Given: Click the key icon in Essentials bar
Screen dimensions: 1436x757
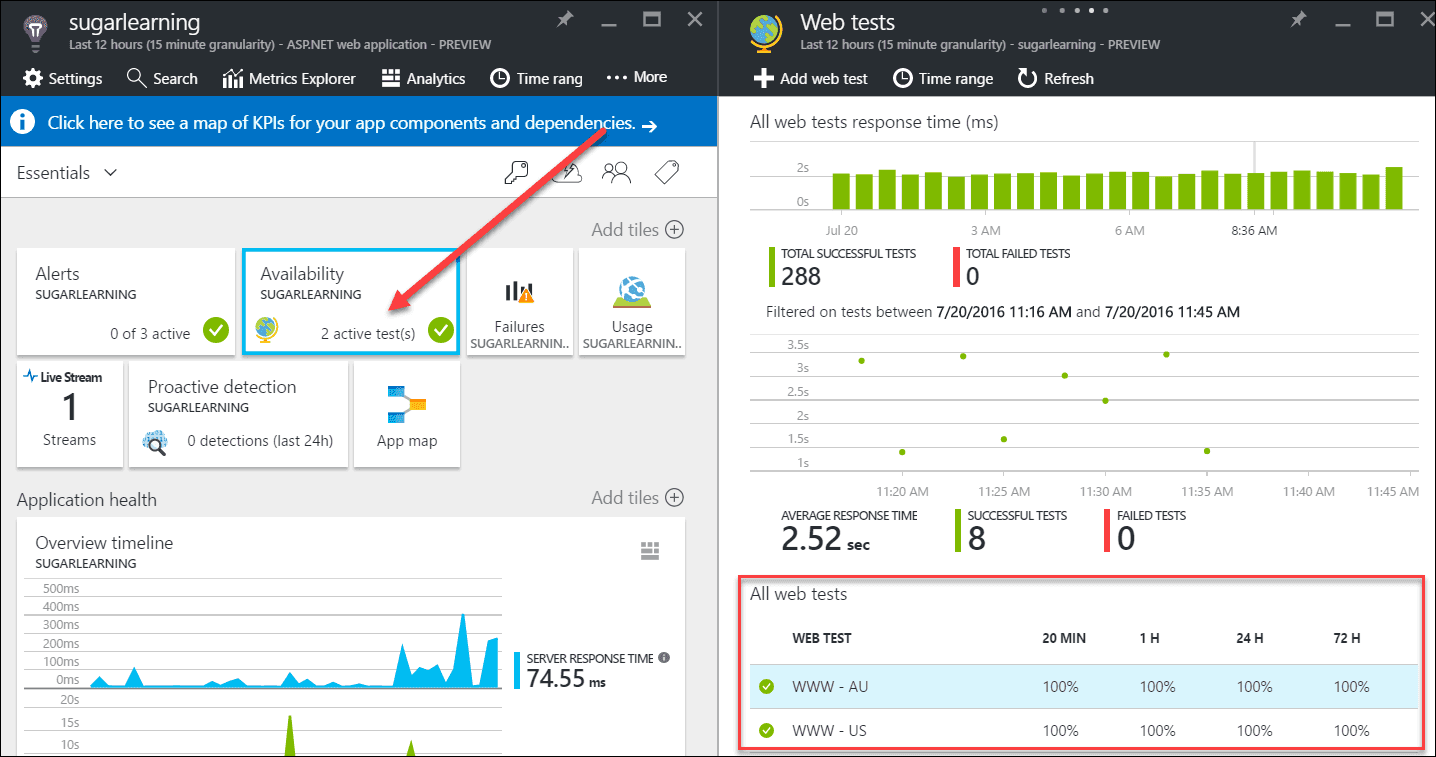Looking at the screenshot, I should point(516,173).
